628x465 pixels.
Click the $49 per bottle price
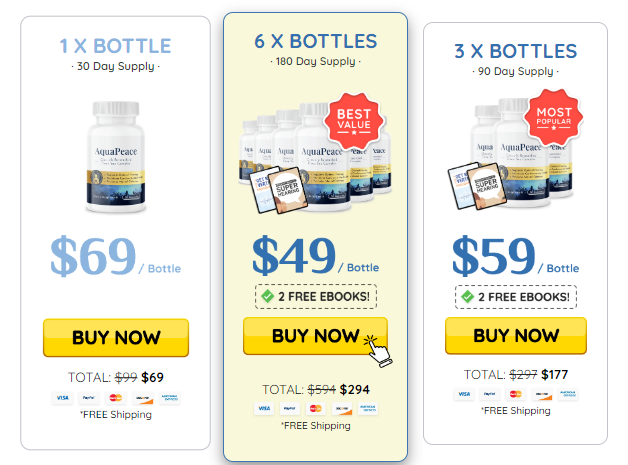316,255
